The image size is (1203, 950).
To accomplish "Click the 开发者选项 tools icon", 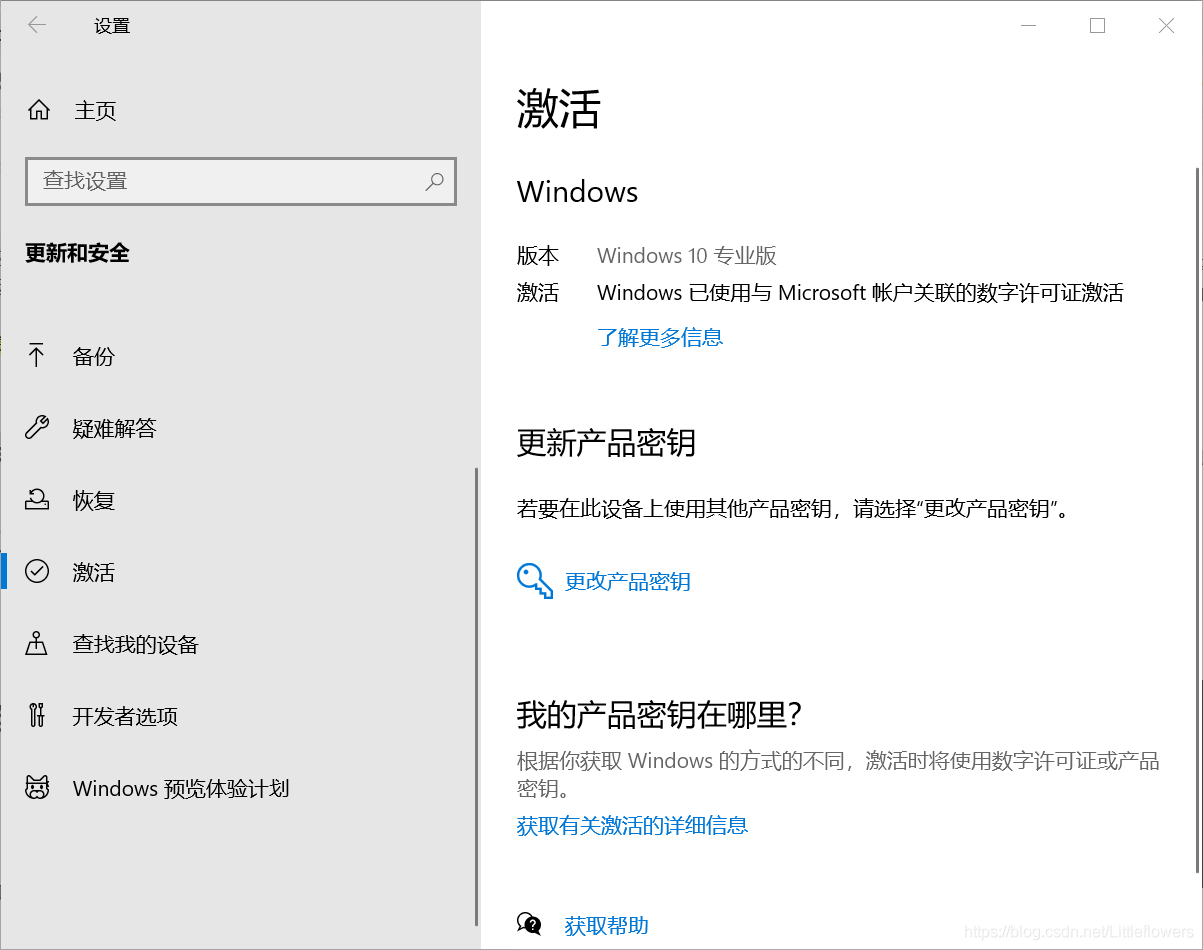I will [x=37, y=715].
